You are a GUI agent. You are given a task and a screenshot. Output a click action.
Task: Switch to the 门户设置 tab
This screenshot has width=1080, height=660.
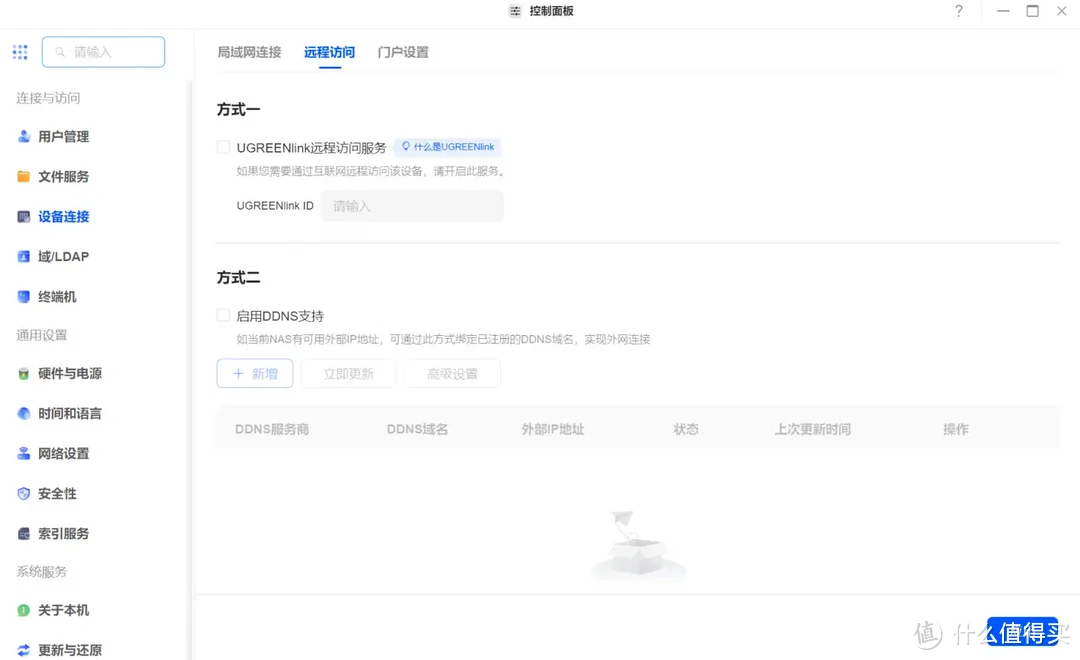coord(402,53)
